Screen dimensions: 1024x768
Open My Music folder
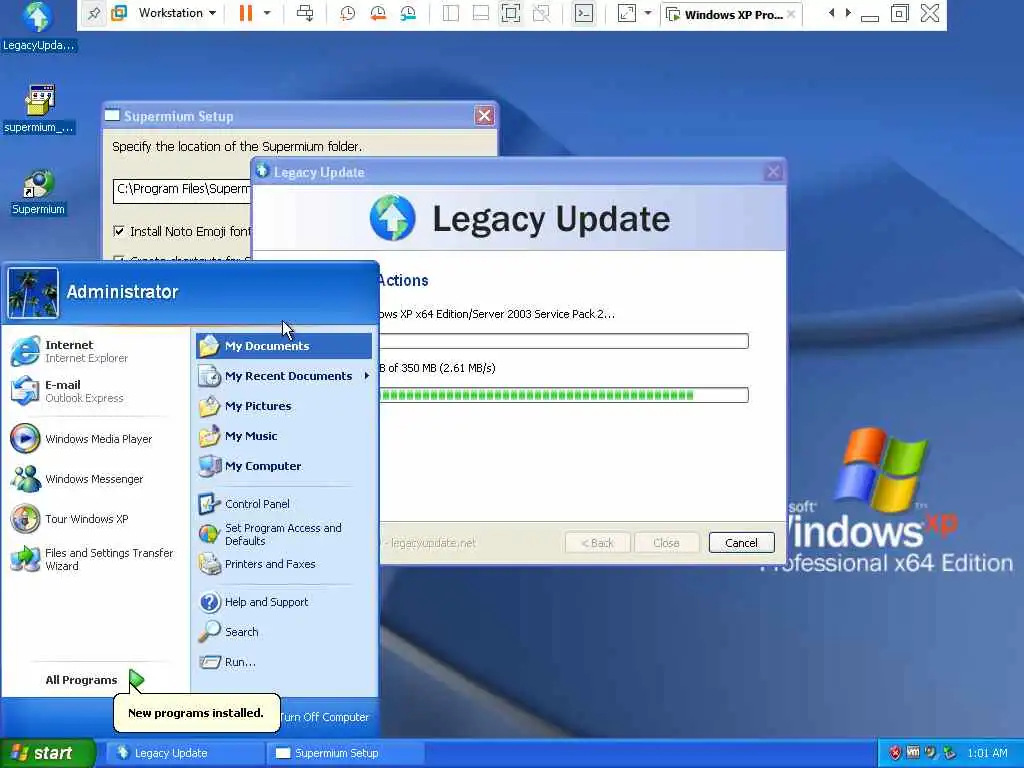[283, 436]
